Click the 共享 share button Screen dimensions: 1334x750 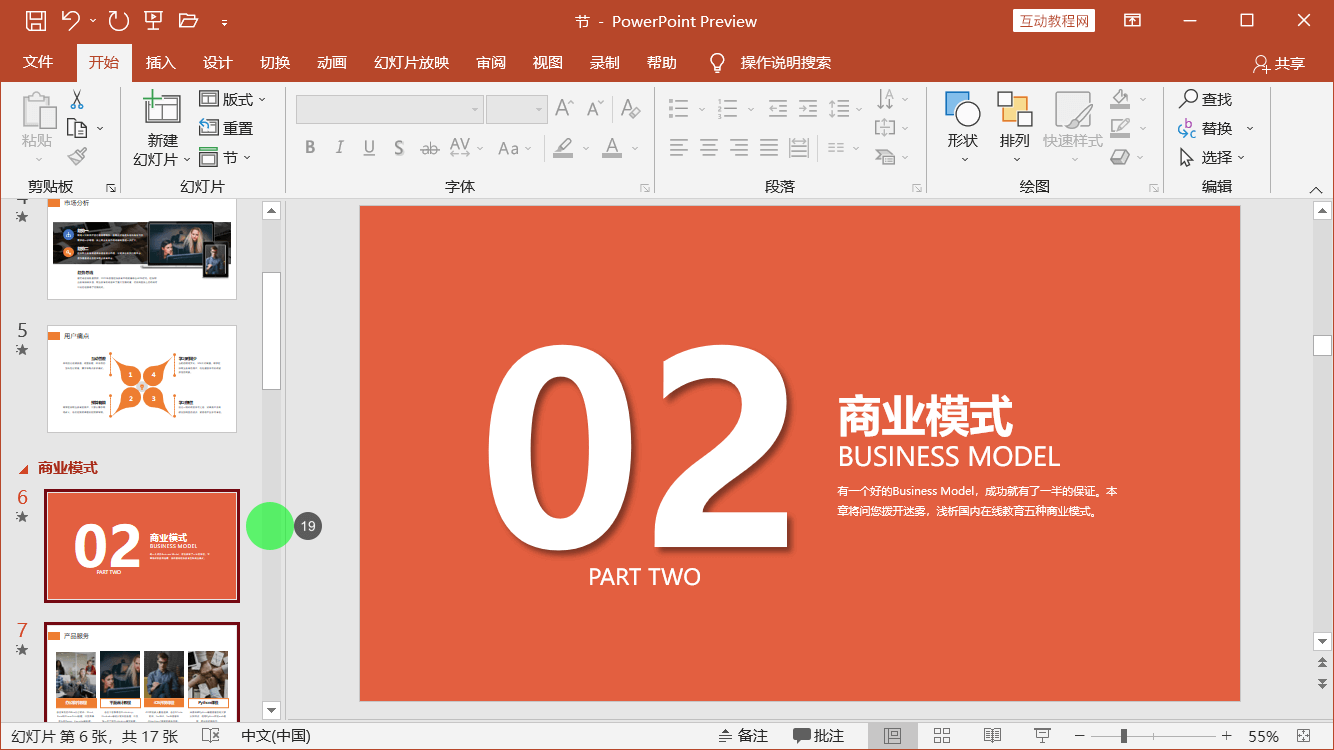(1279, 63)
